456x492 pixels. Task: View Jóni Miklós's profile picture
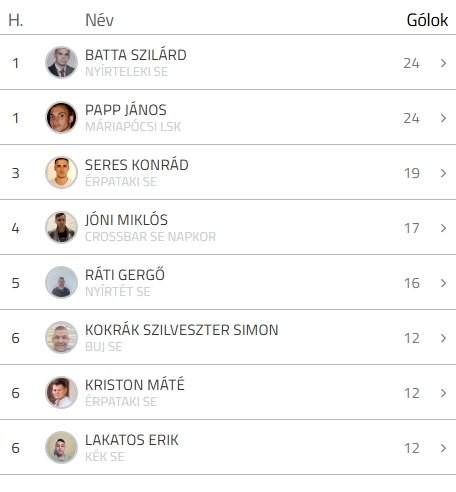point(61,227)
